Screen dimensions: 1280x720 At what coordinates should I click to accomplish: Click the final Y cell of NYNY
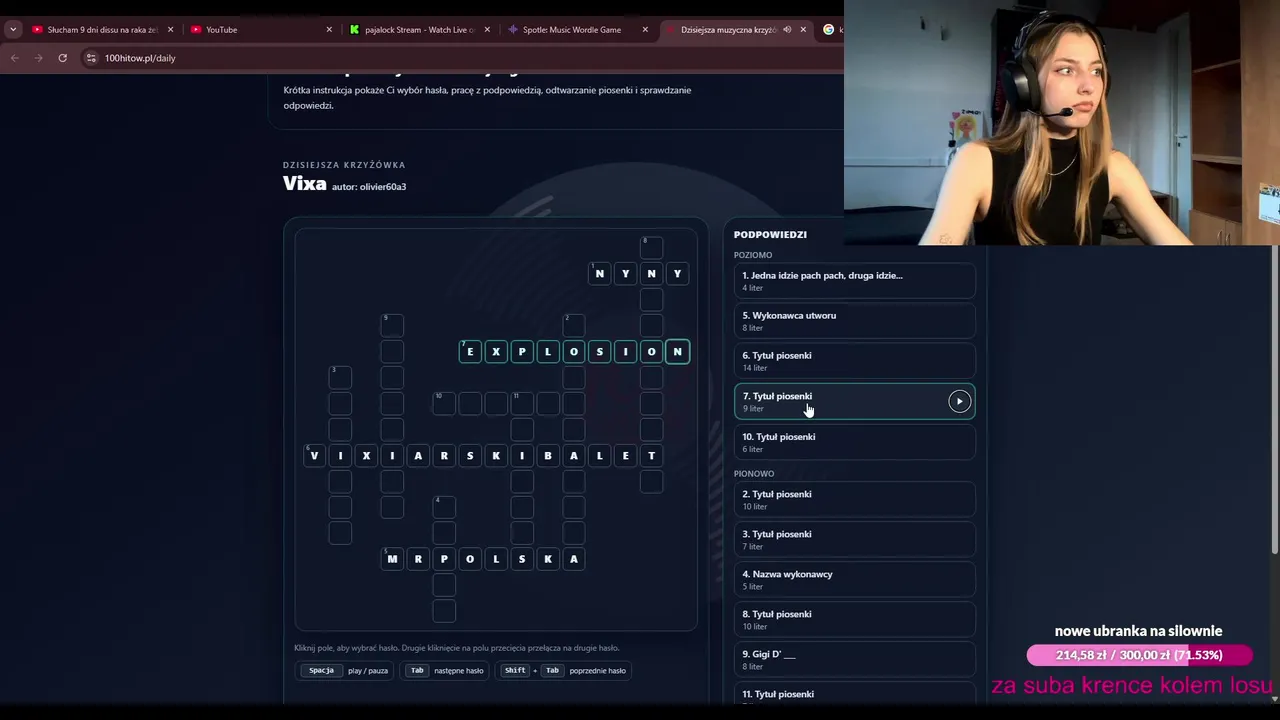(677, 273)
